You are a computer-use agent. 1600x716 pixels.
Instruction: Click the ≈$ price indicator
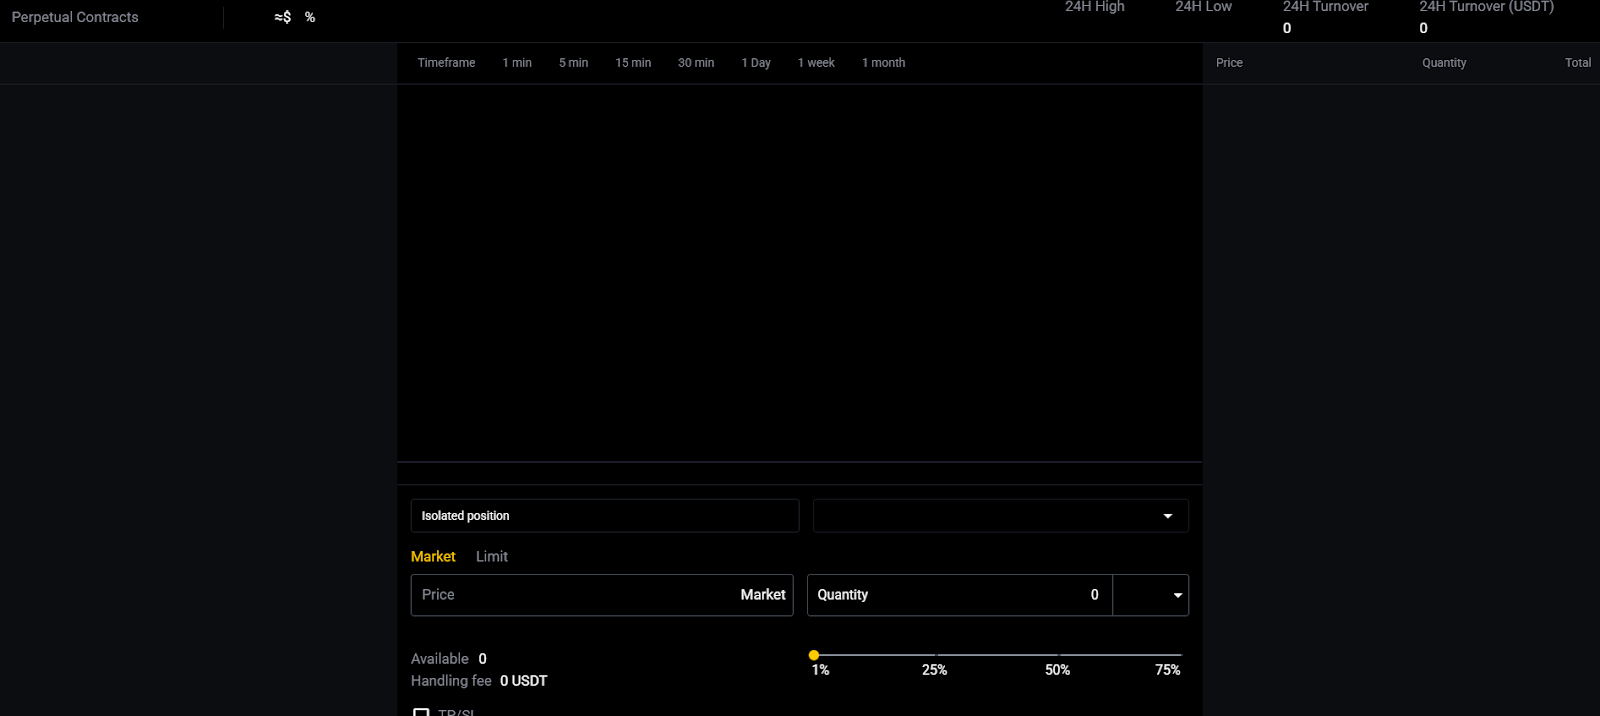click(x=283, y=17)
